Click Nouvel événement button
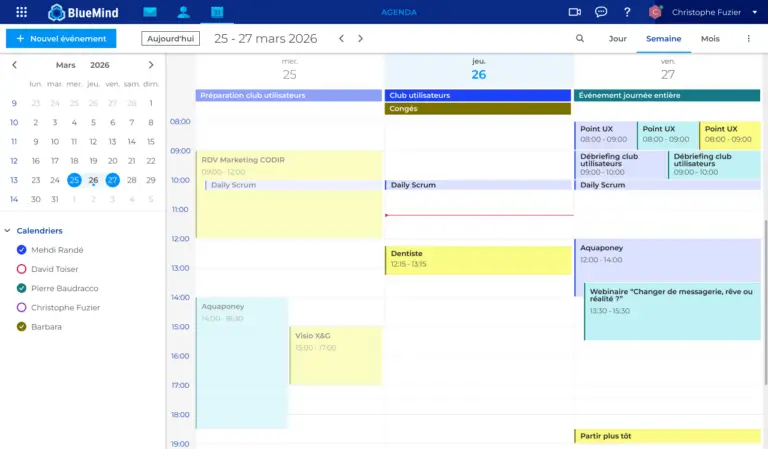This screenshot has width=768, height=449. (x=61, y=39)
